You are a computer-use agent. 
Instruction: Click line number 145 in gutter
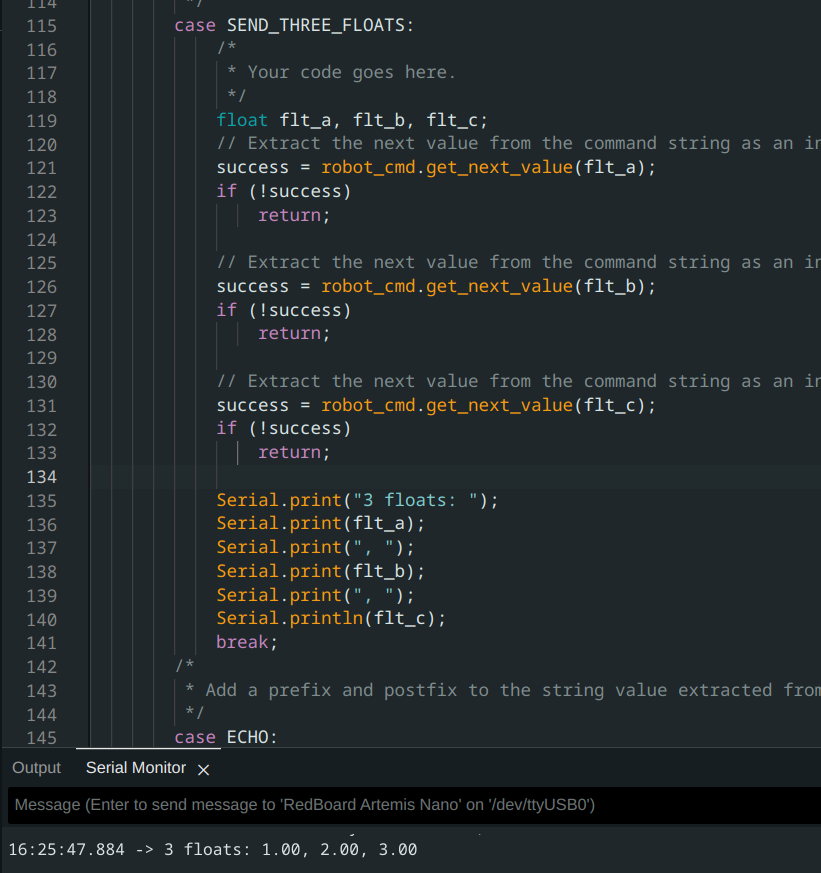click(x=42, y=738)
